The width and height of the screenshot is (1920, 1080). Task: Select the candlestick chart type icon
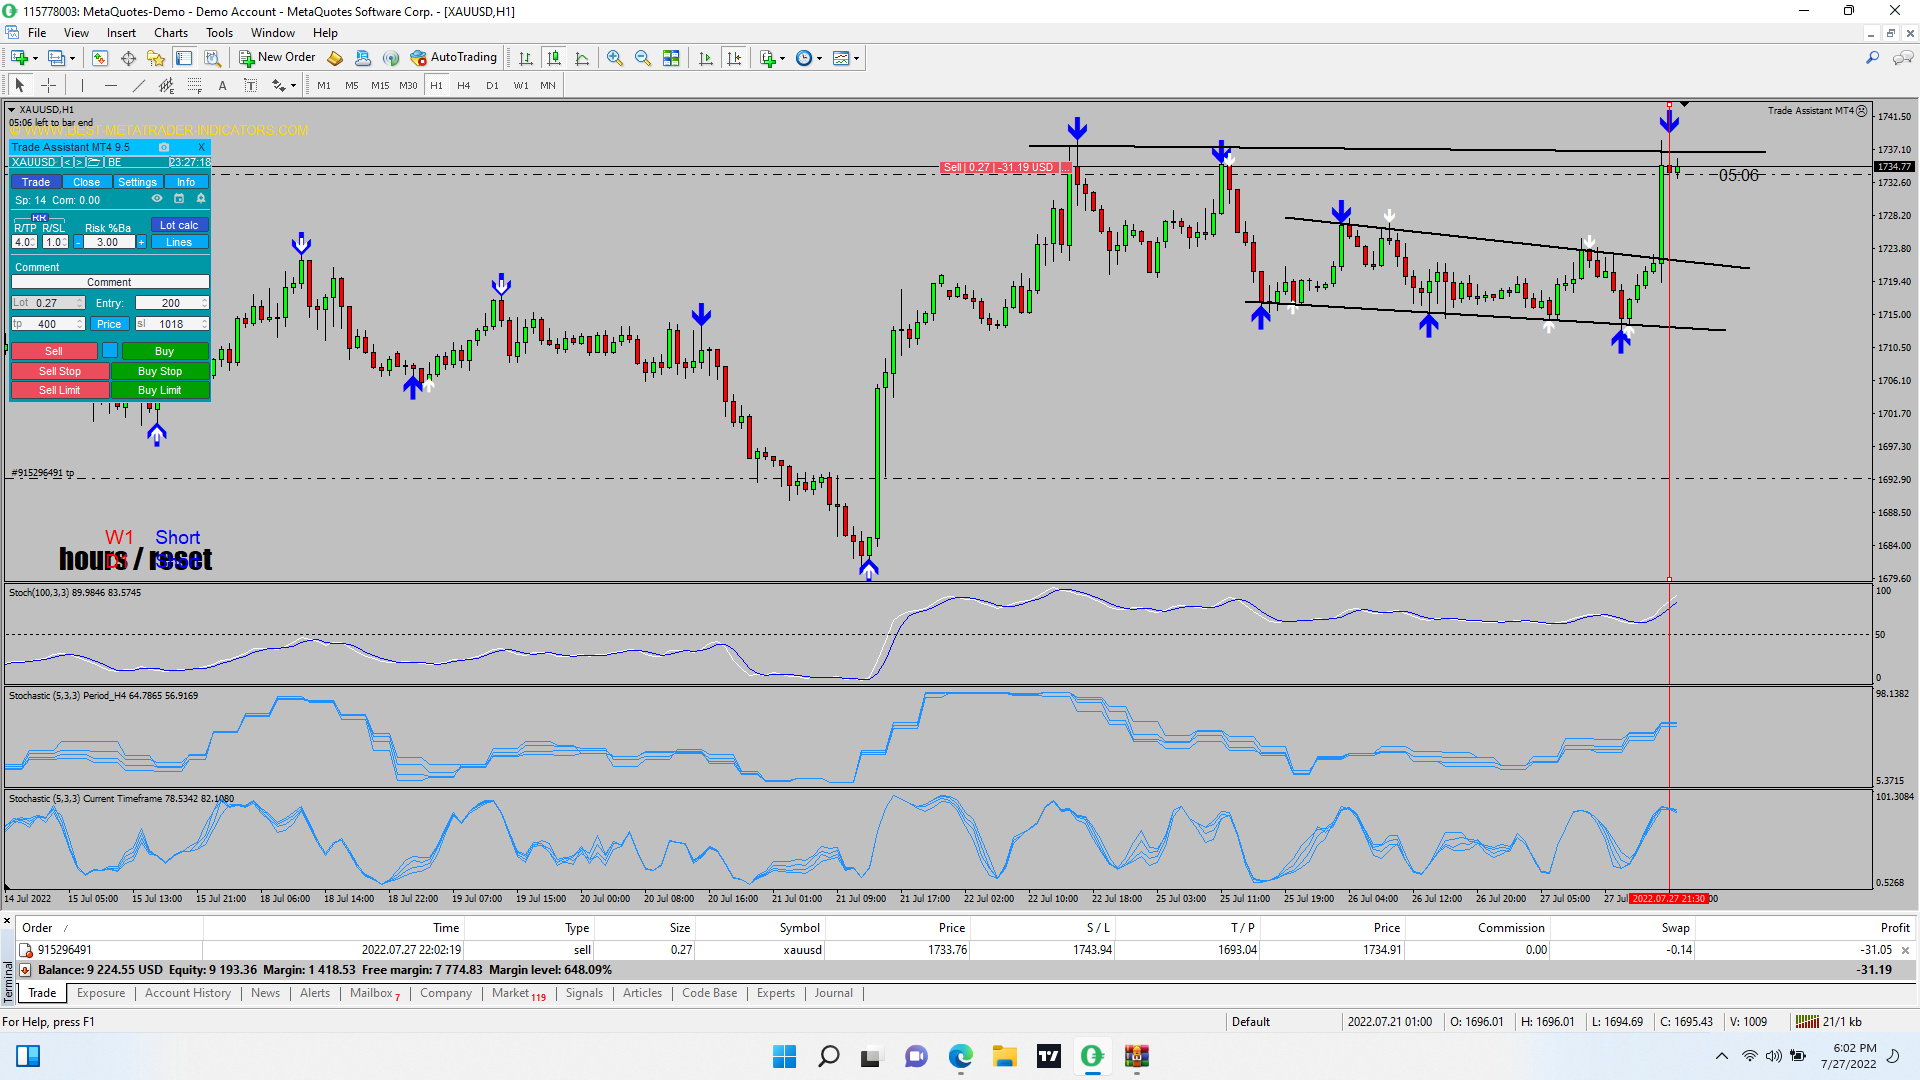554,58
